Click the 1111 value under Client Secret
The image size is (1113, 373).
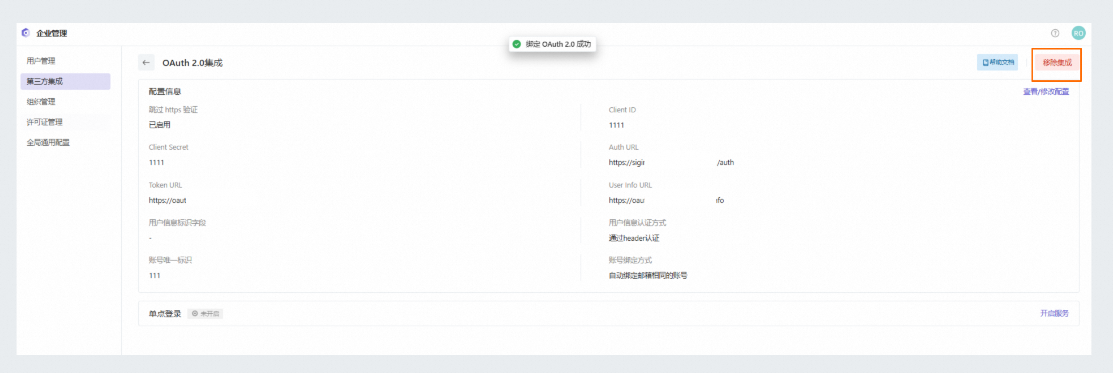[156, 162]
